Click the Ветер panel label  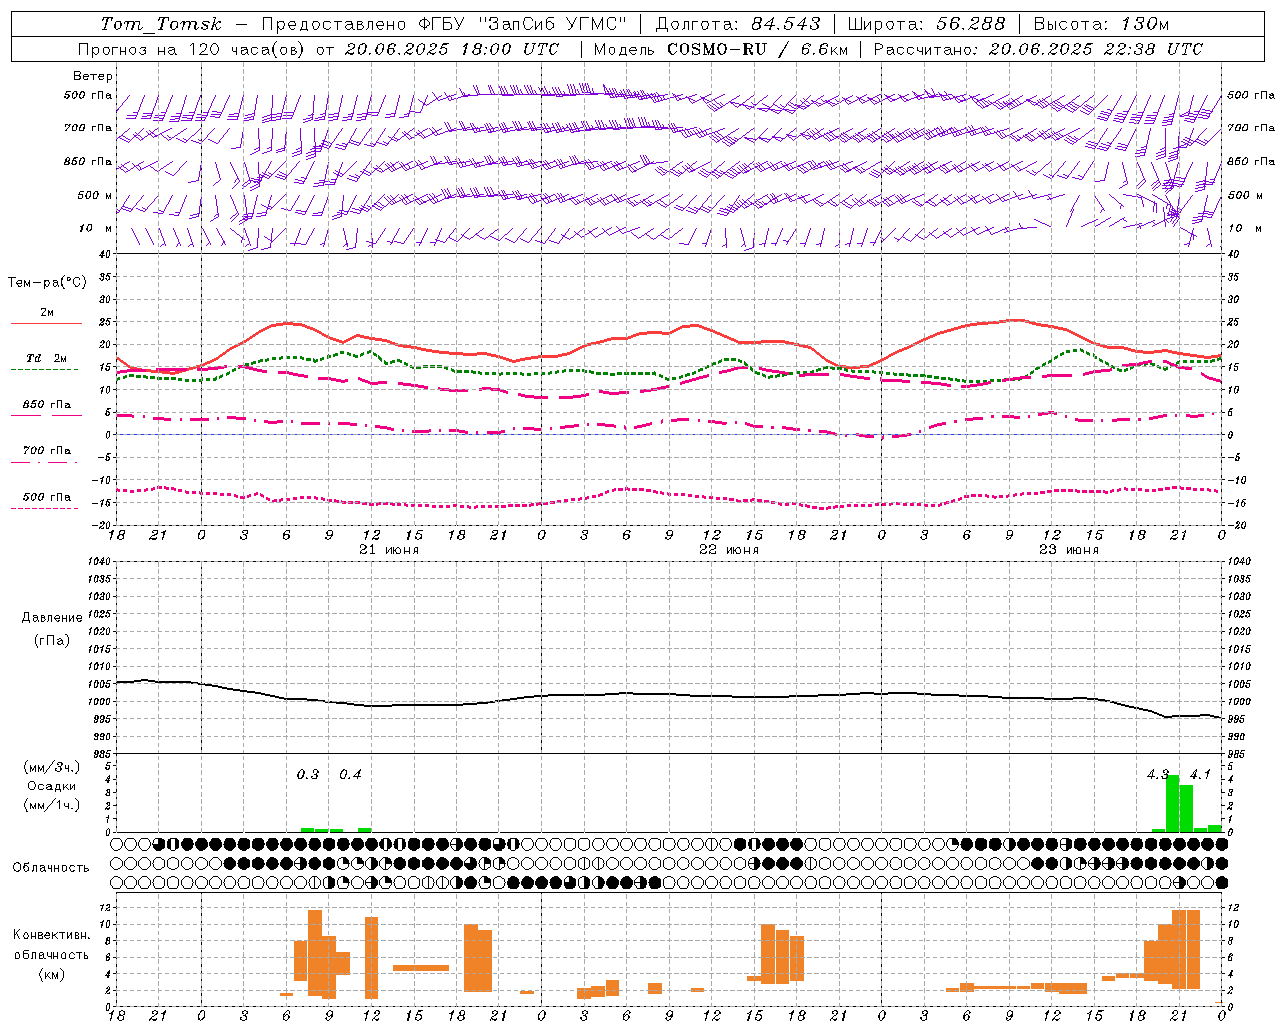point(93,76)
